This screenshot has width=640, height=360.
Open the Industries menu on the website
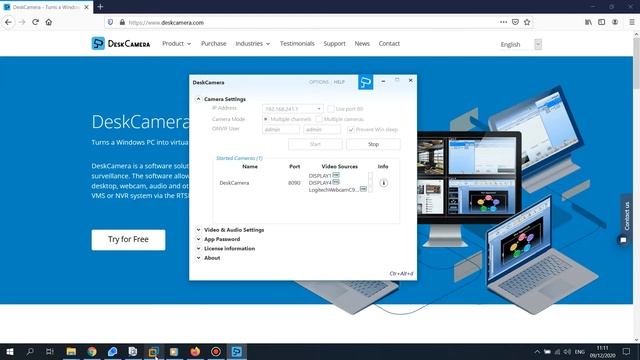pyautogui.click(x=253, y=43)
